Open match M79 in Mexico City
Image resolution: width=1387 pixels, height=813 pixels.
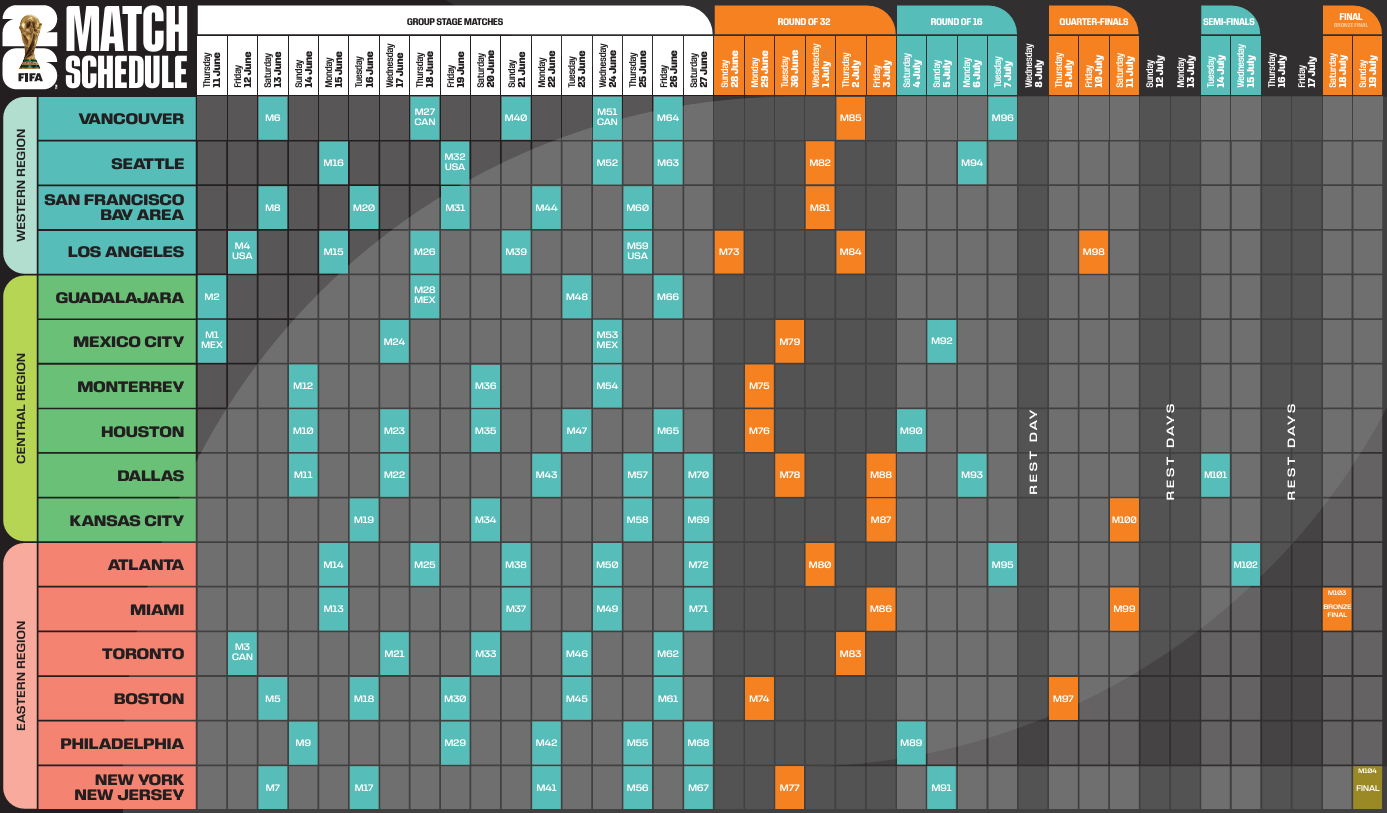pyautogui.click(x=790, y=341)
